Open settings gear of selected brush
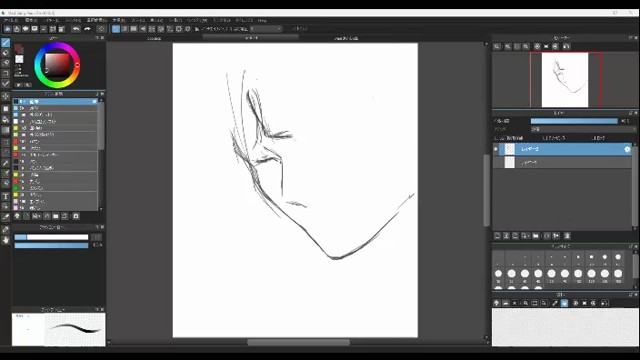 95,101
